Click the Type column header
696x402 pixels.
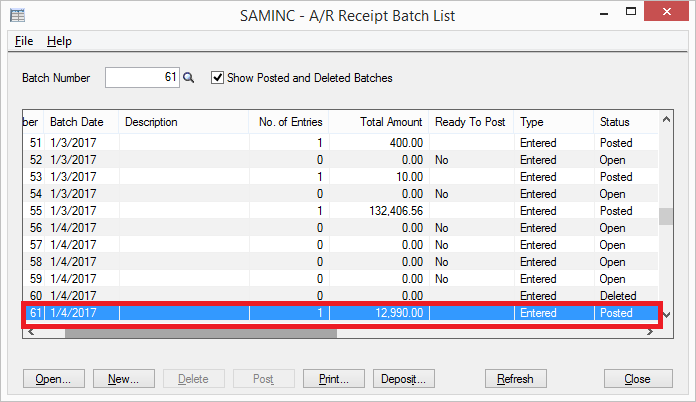click(x=554, y=122)
